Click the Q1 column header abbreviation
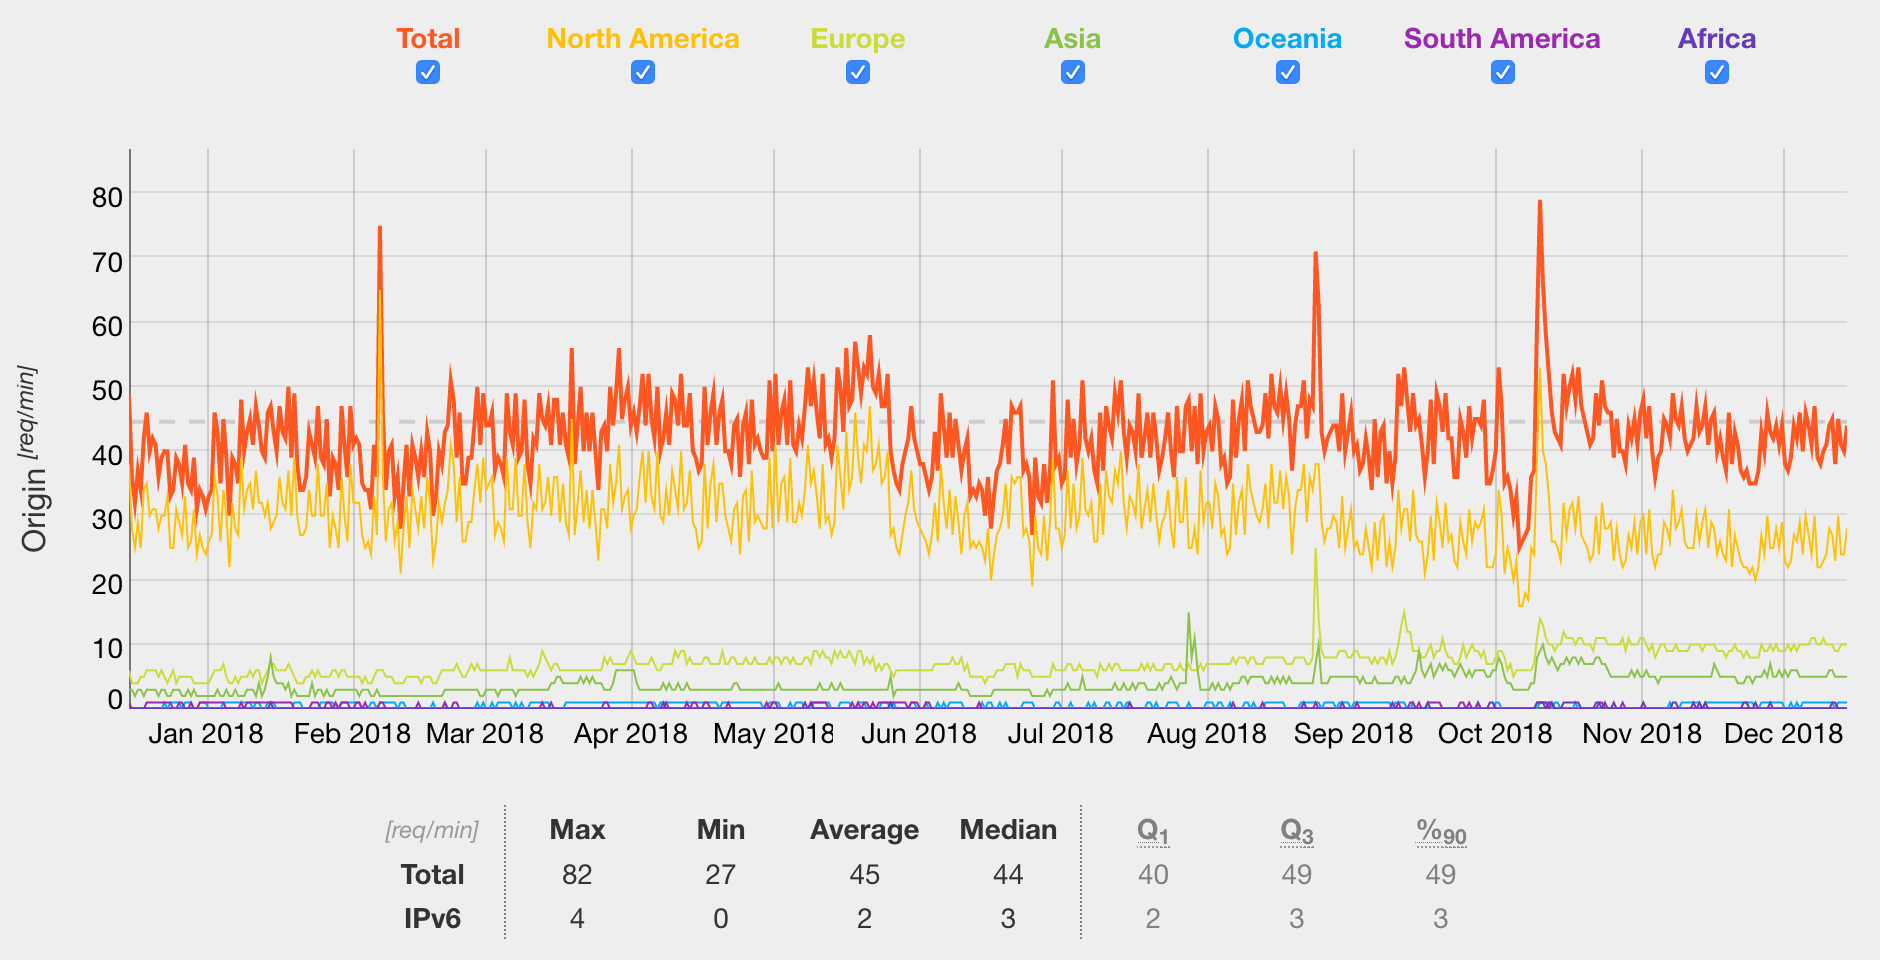1880x960 pixels. click(x=1153, y=831)
